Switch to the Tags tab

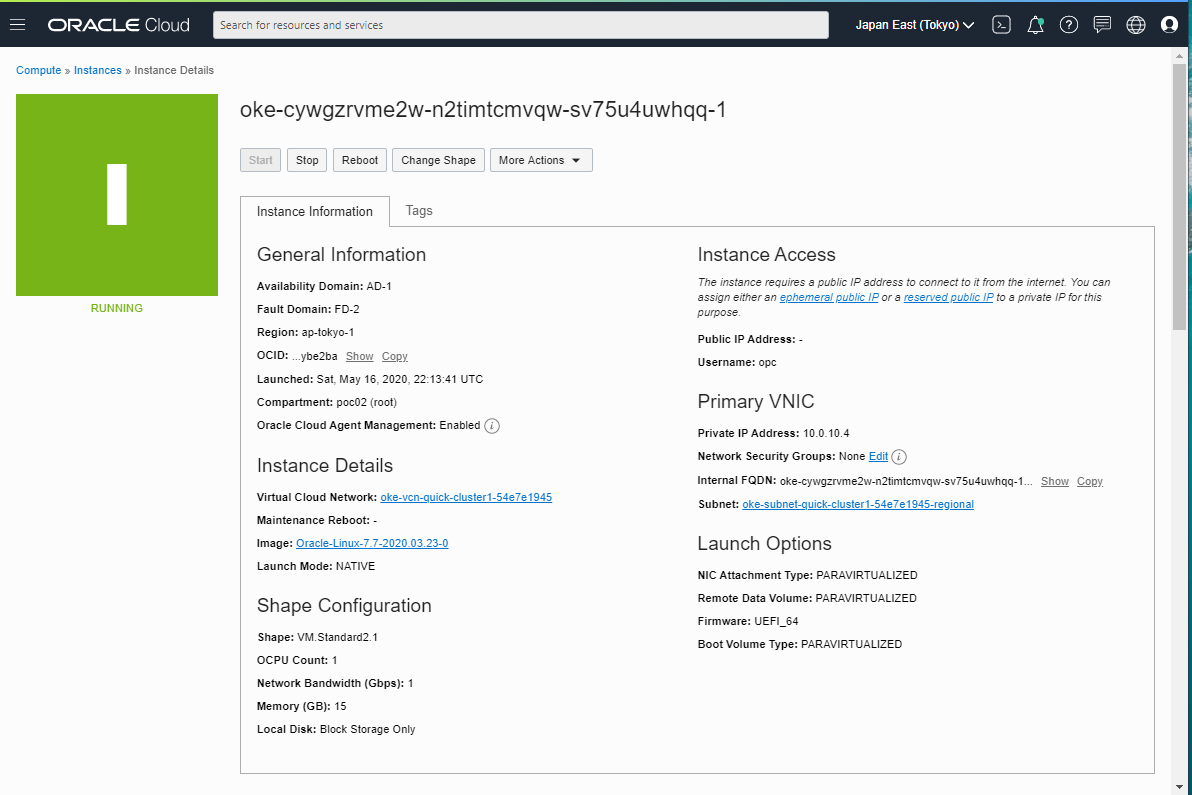pyautogui.click(x=419, y=211)
